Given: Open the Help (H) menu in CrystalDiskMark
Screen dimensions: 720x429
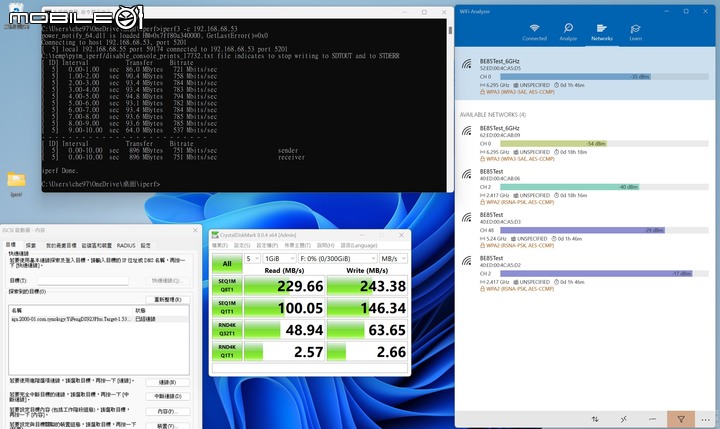Looking at the screenshot, I should point(325,245).
